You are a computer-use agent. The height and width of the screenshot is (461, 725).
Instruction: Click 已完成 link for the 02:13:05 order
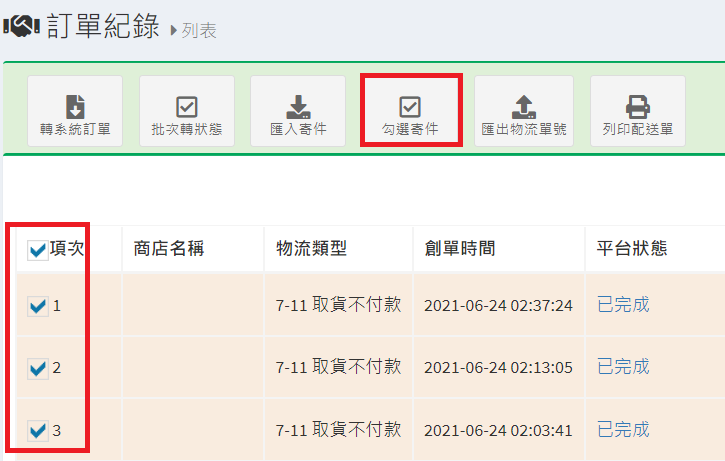(x=623, y=367)
